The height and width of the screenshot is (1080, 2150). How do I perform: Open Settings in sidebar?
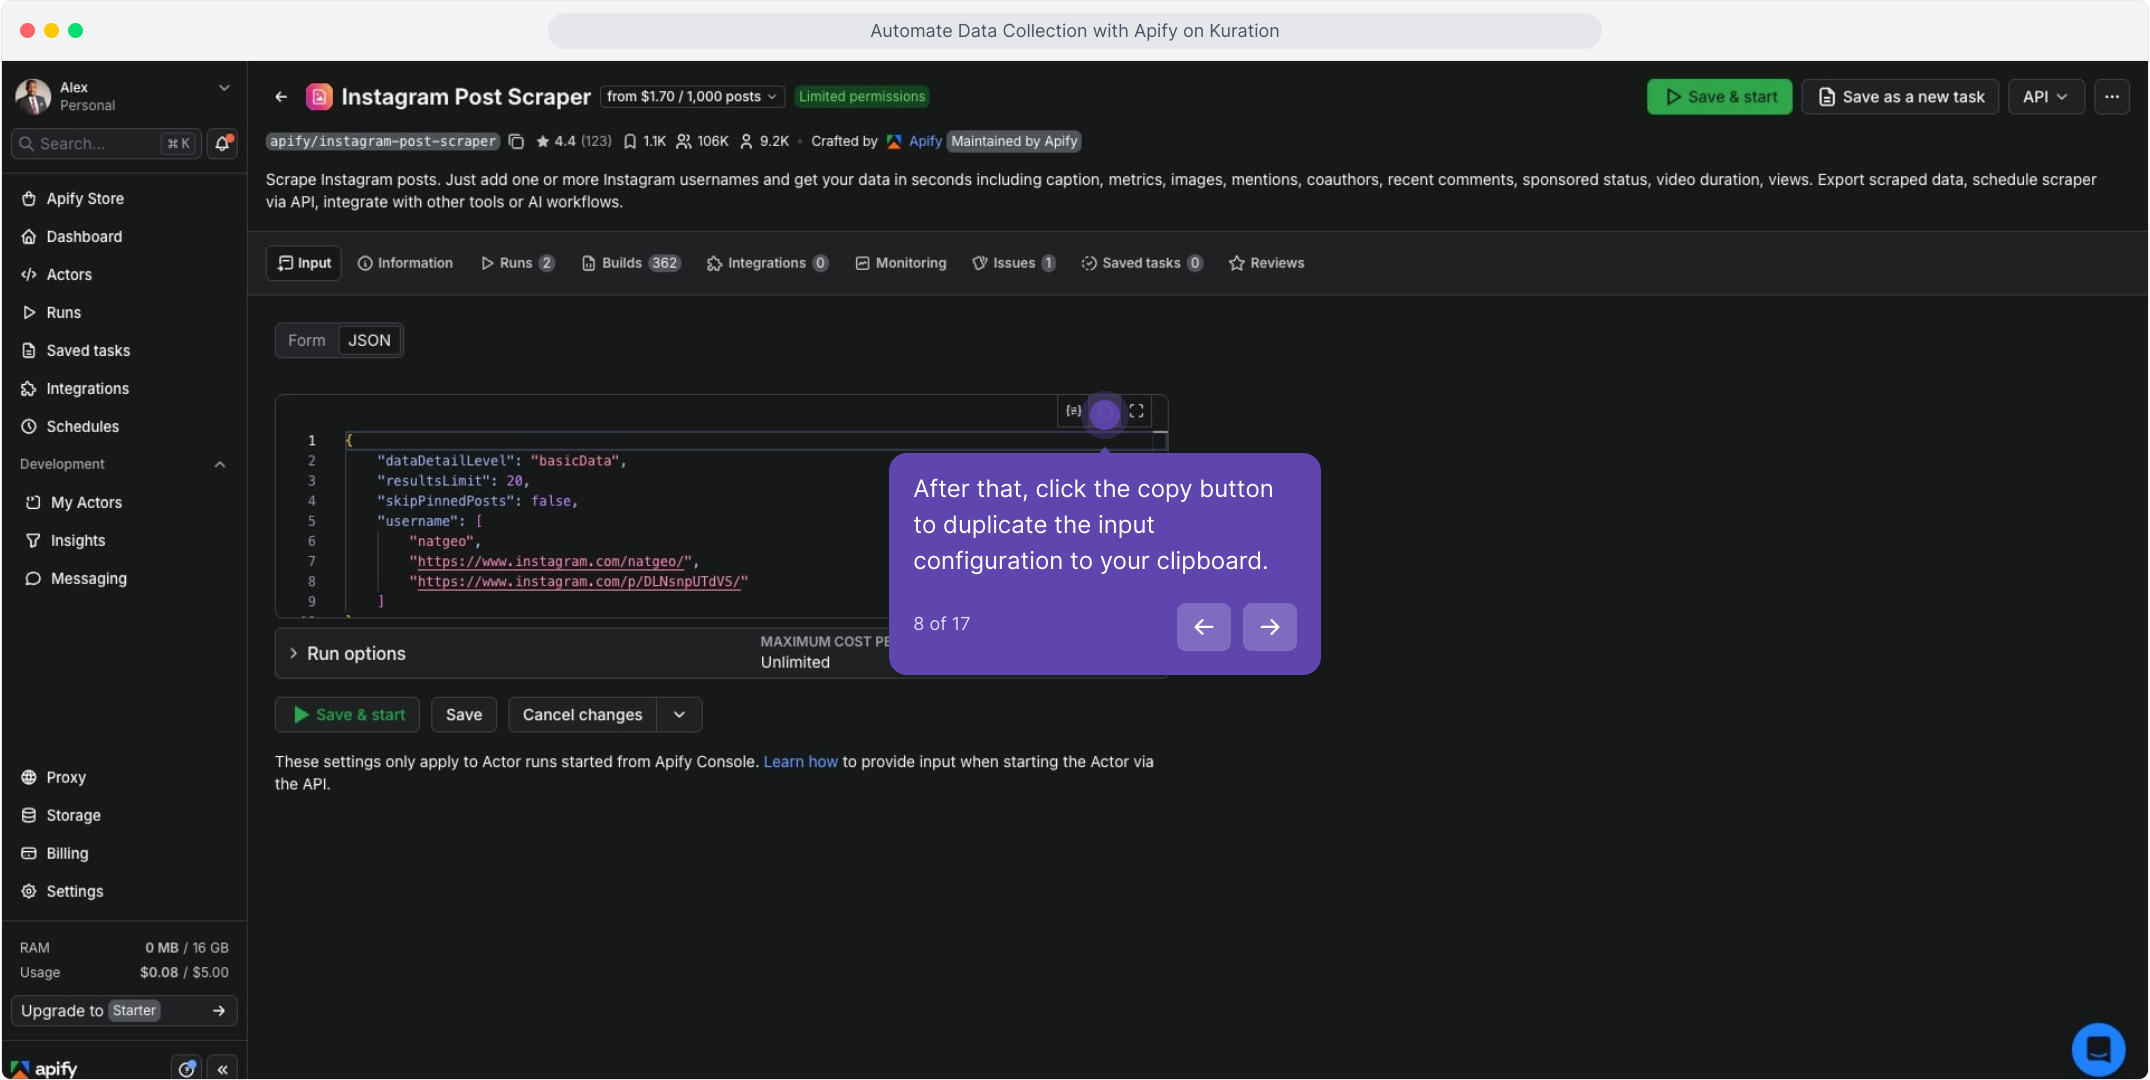point(124,892)
